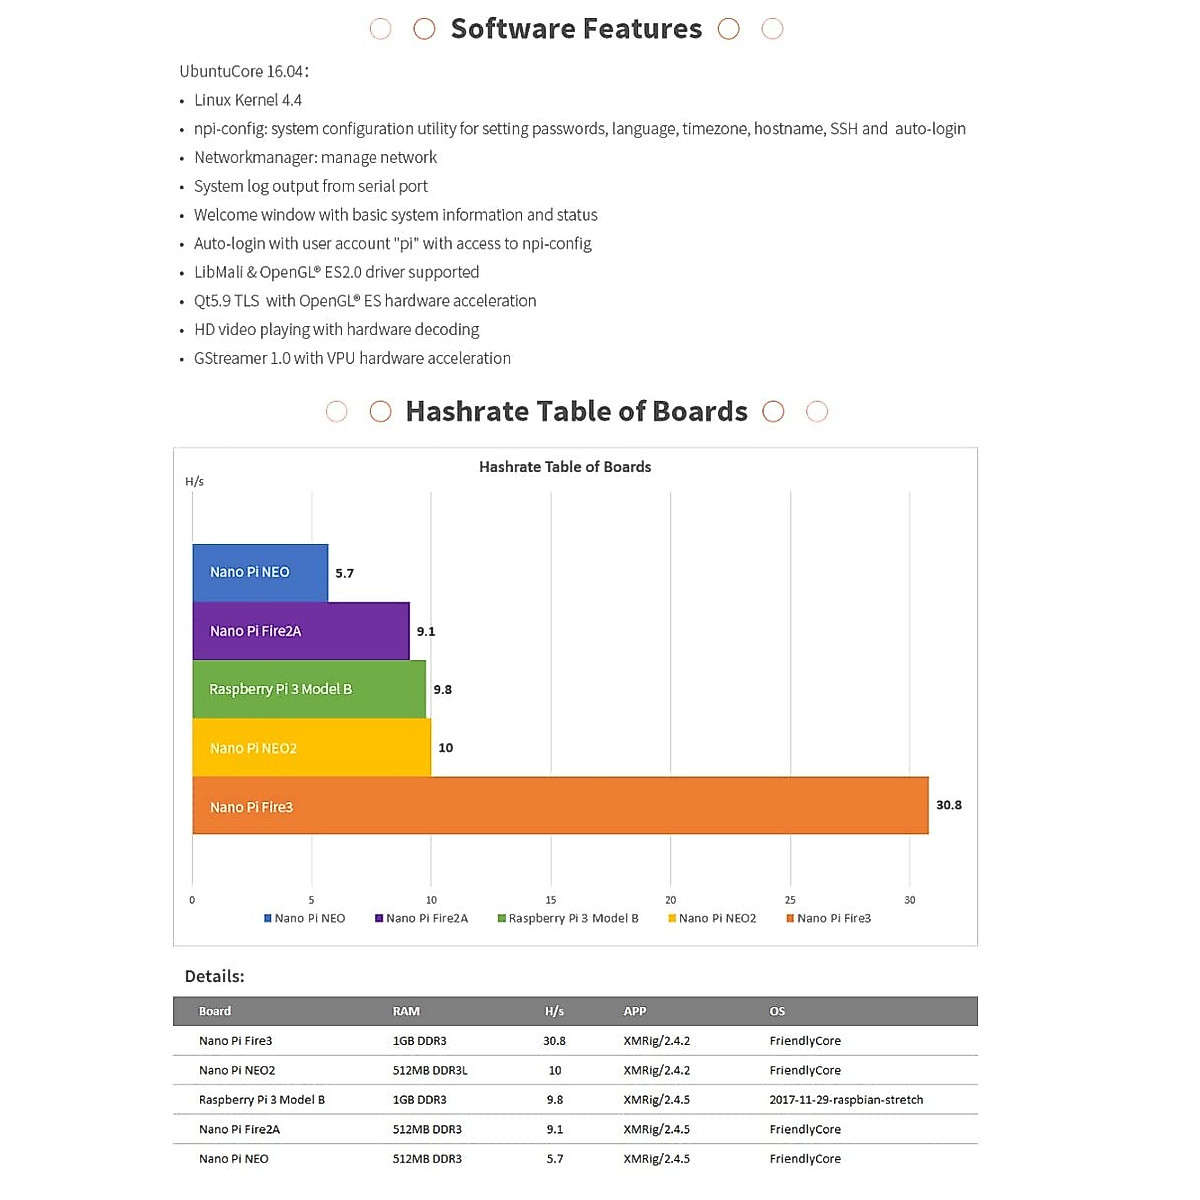The width and height of the screenshot is (1200, 1200).
Task: Click the chart title inside the graph
Action: point(565,467)
